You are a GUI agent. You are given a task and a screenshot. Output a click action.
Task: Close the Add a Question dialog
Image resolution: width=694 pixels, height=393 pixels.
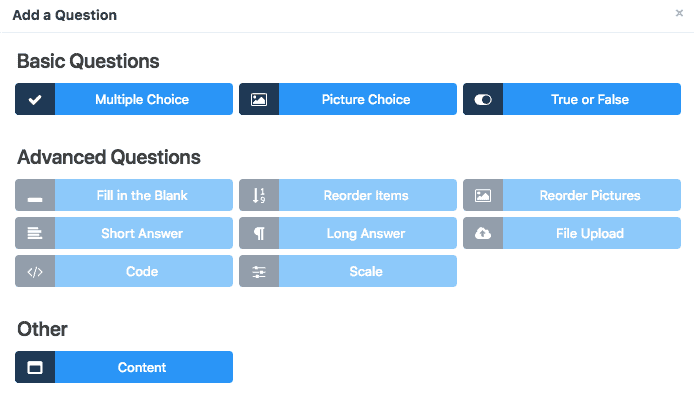tap(679, 13)
